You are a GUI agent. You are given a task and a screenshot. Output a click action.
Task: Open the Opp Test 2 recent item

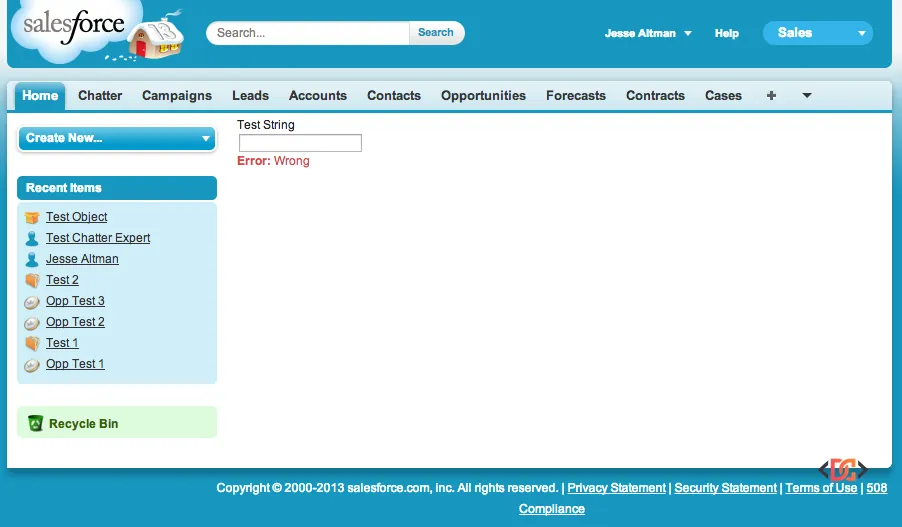coord(75,322)
